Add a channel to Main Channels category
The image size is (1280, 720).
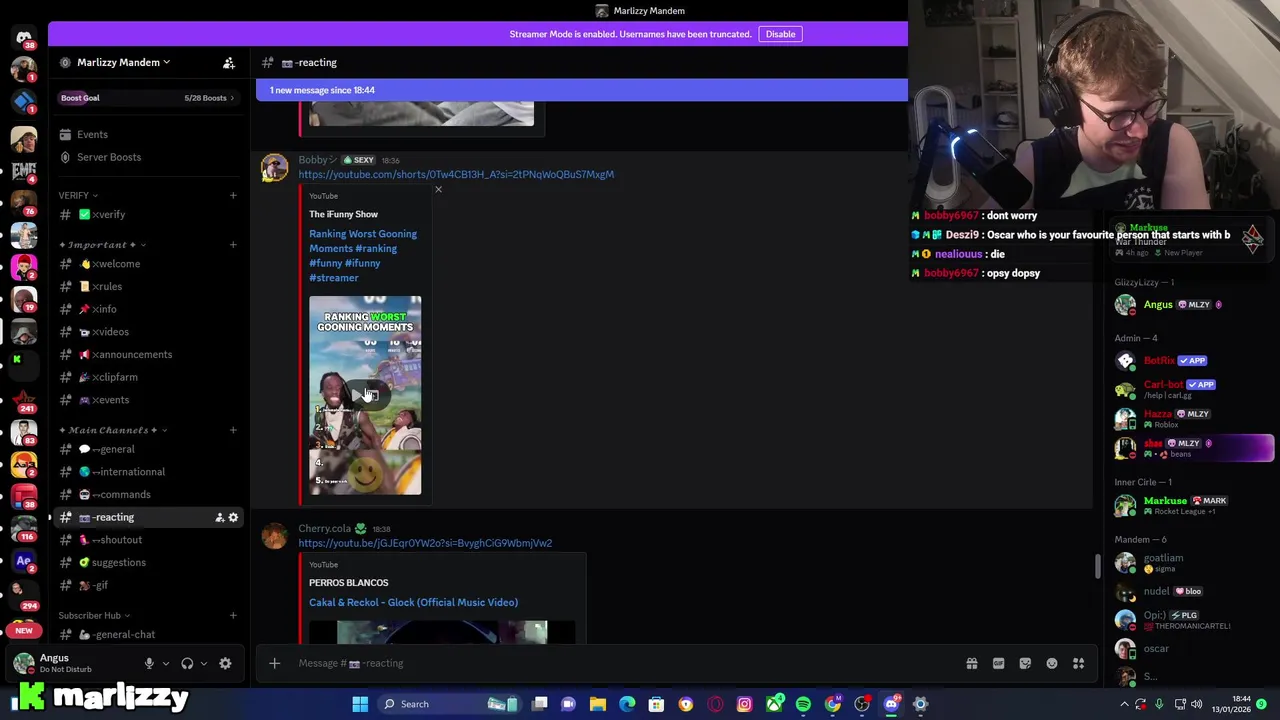point(233,430)
